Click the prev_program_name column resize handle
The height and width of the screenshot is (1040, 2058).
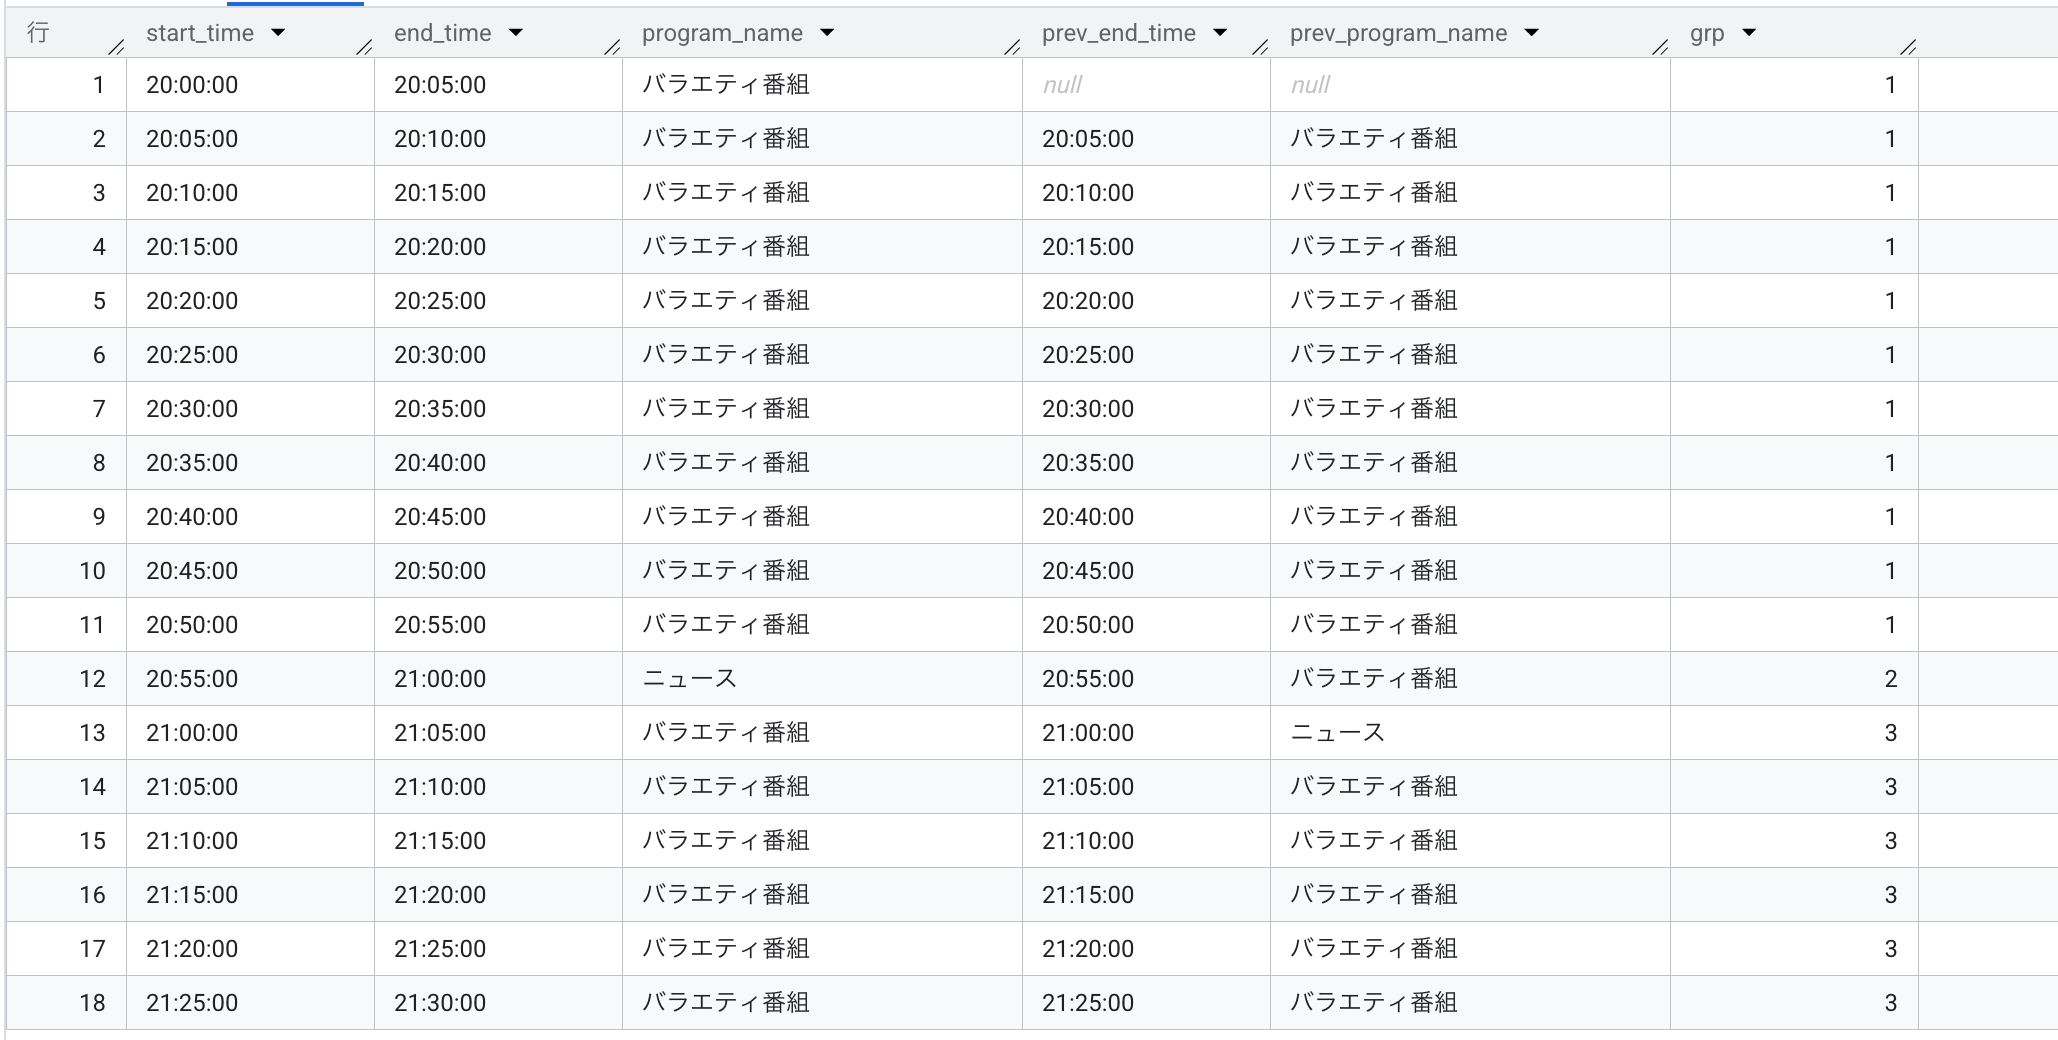coord(1660,46)
